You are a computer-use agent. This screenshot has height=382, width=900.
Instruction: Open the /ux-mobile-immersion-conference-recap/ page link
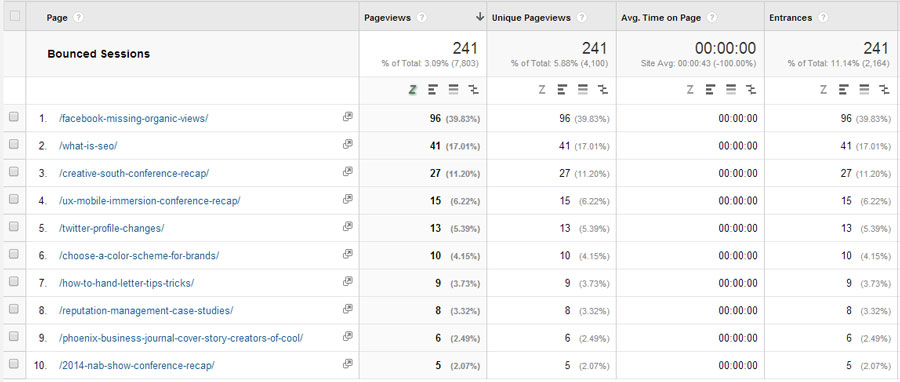149,201
